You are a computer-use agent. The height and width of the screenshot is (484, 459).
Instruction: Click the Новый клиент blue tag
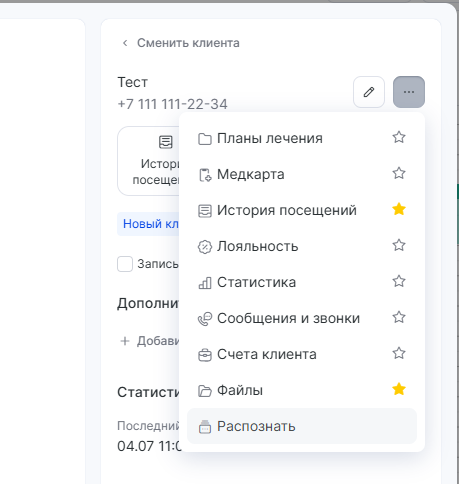(x=148, y=224)
